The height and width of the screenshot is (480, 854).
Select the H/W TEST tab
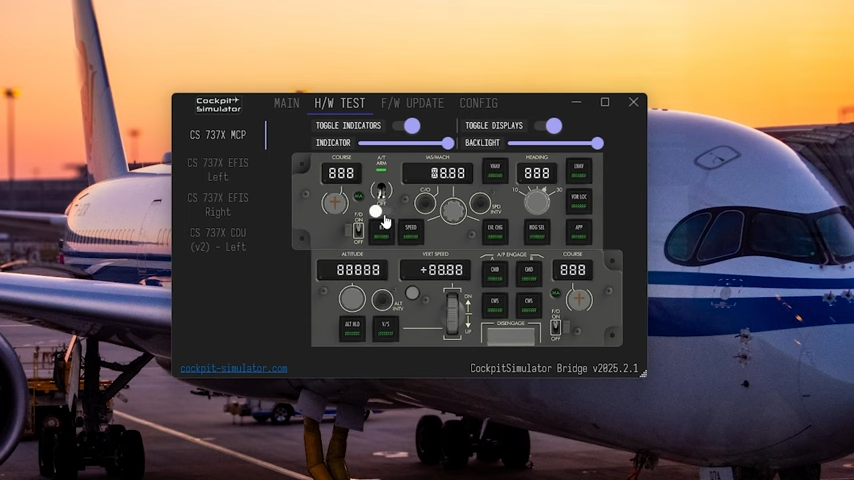339,103
